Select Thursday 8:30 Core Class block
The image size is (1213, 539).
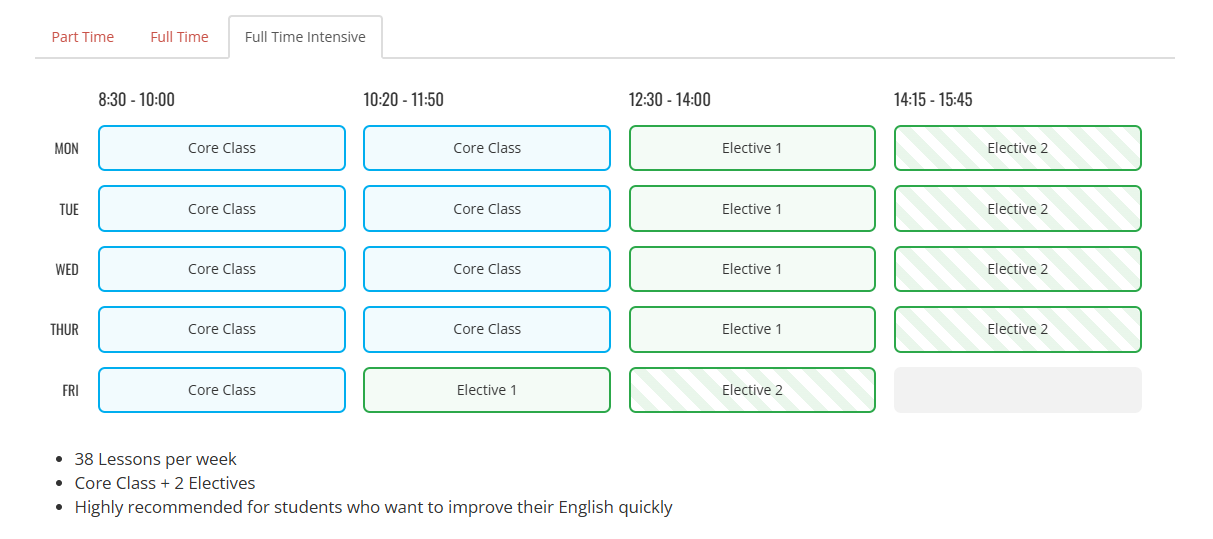point(222,329)
